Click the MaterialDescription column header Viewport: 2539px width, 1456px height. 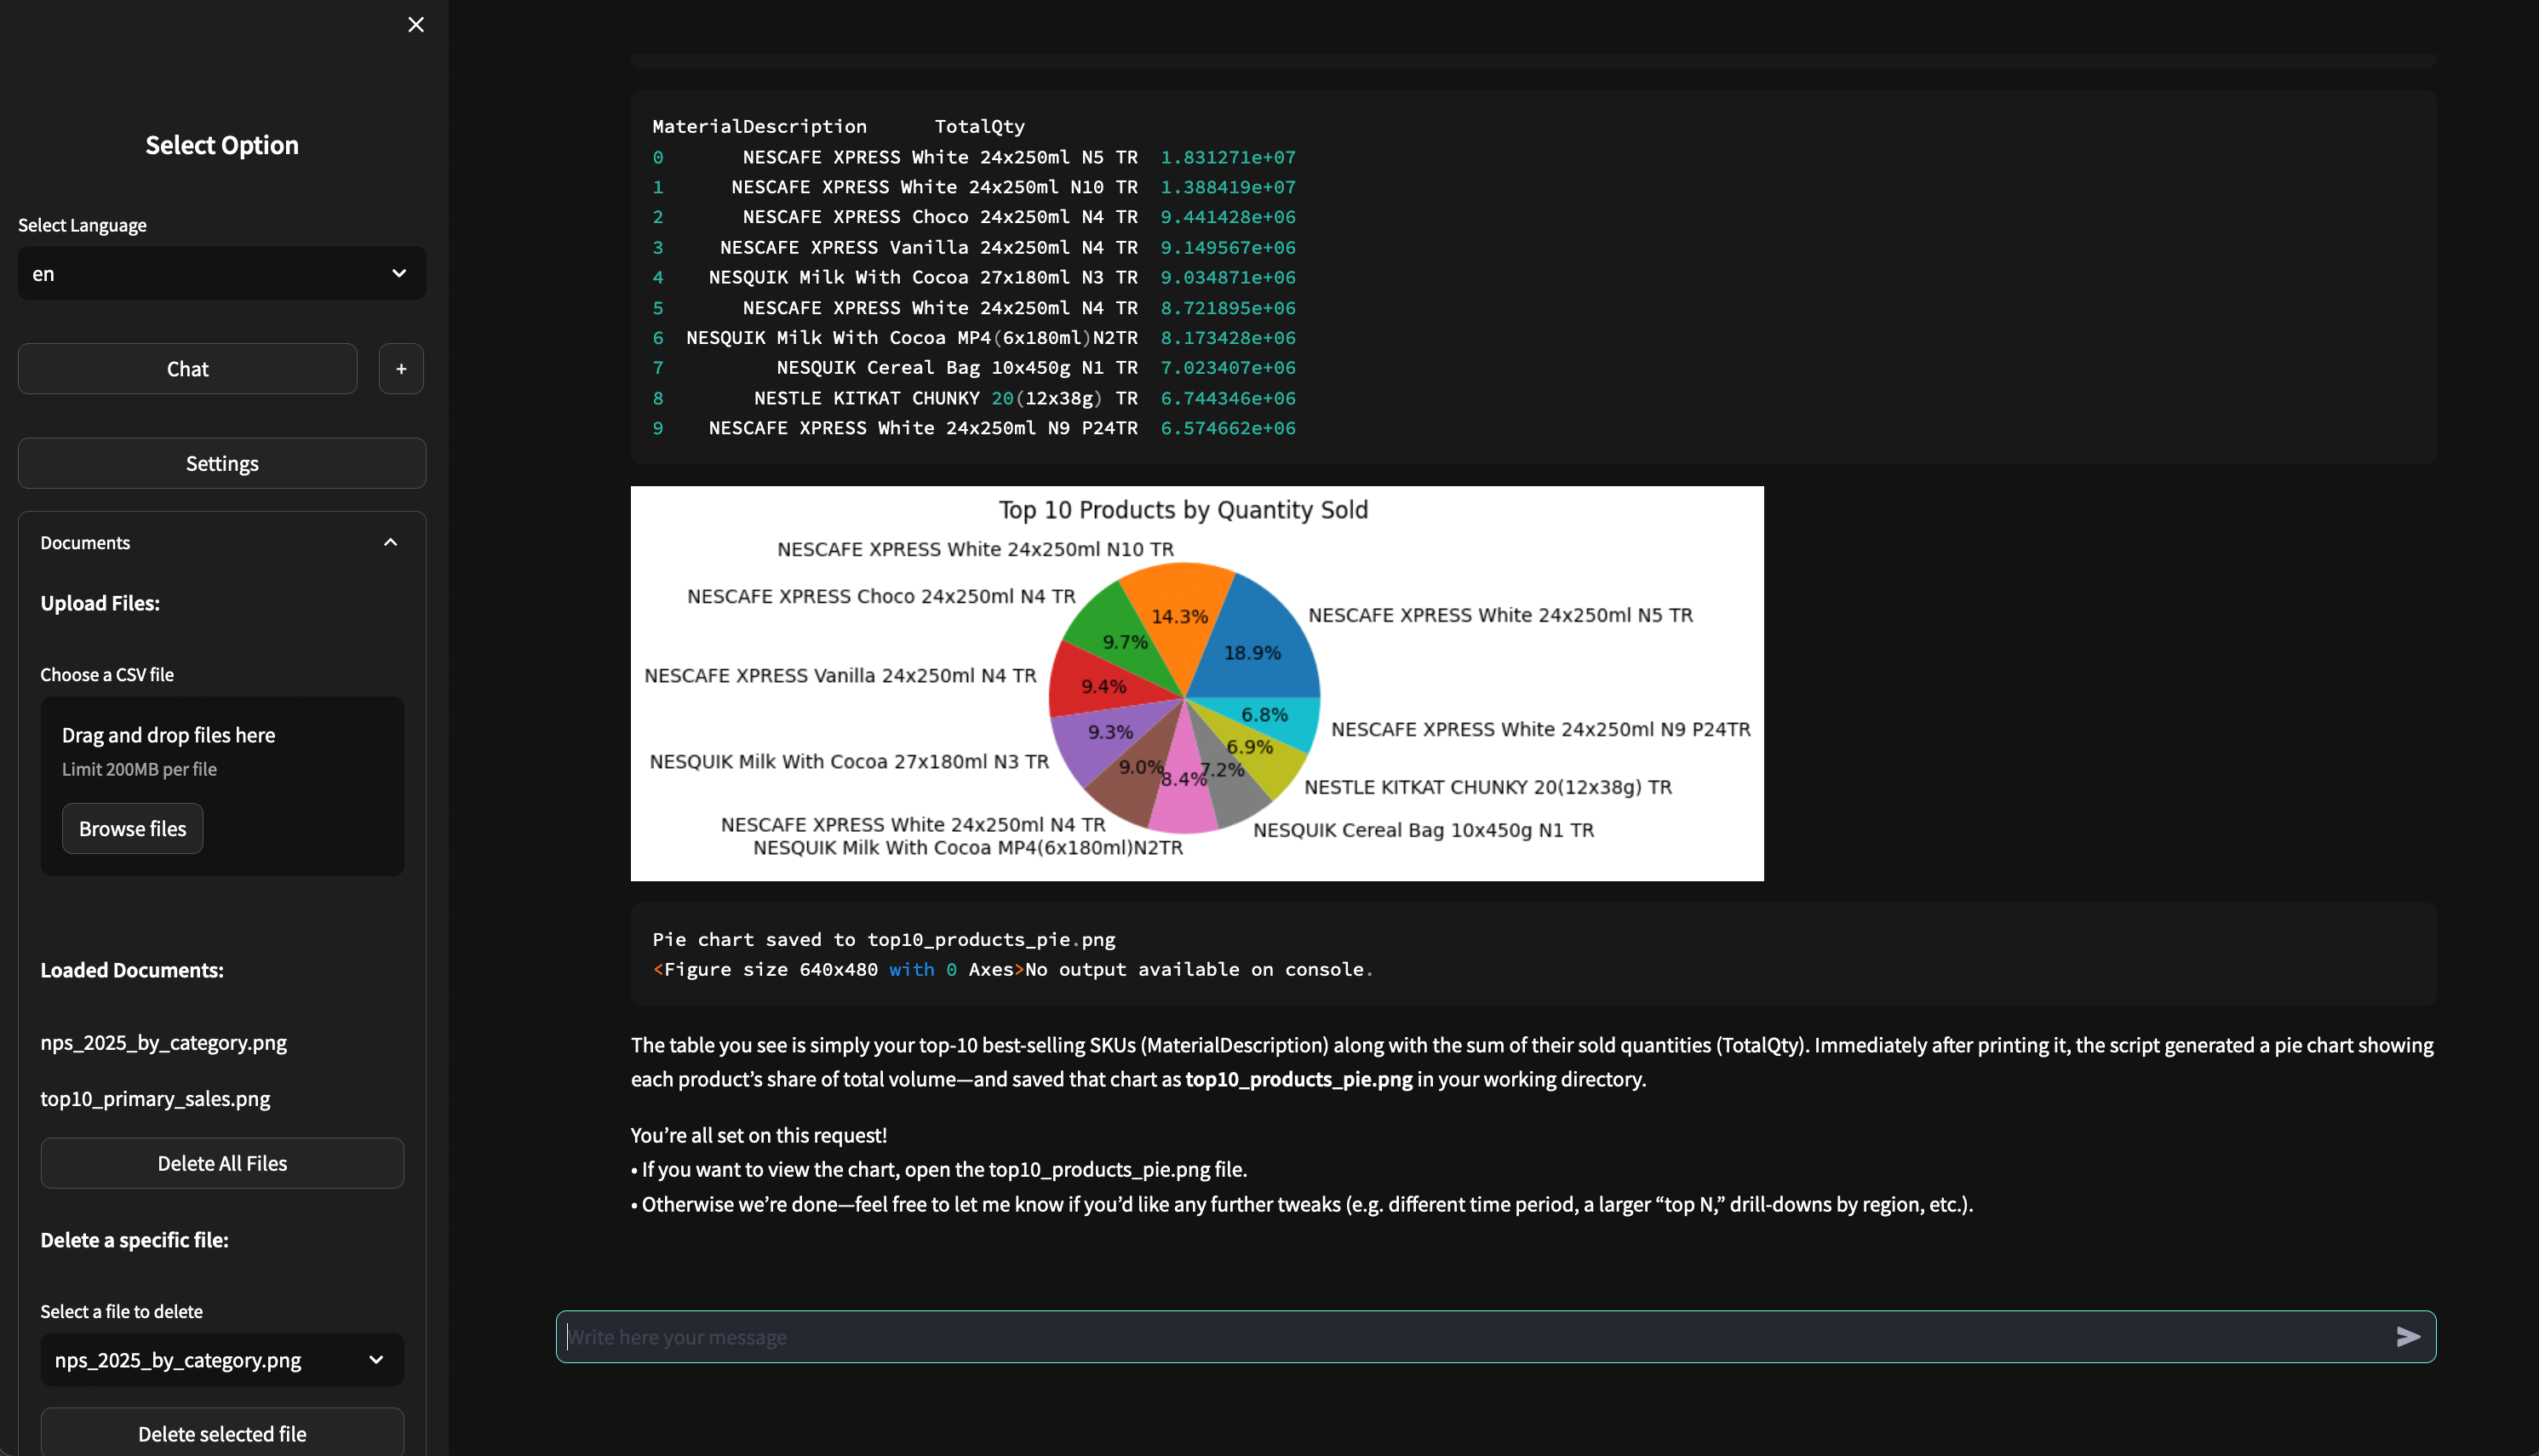click(x=759, y=126)
